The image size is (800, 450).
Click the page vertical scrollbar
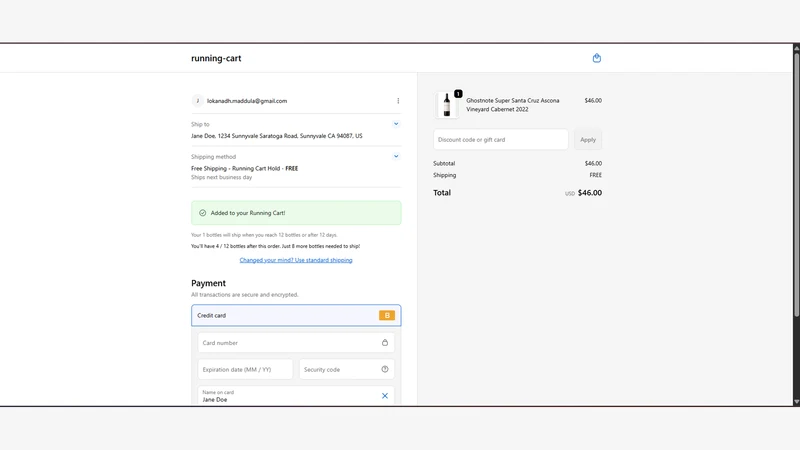pyautogui.click(x=796, y=224)
